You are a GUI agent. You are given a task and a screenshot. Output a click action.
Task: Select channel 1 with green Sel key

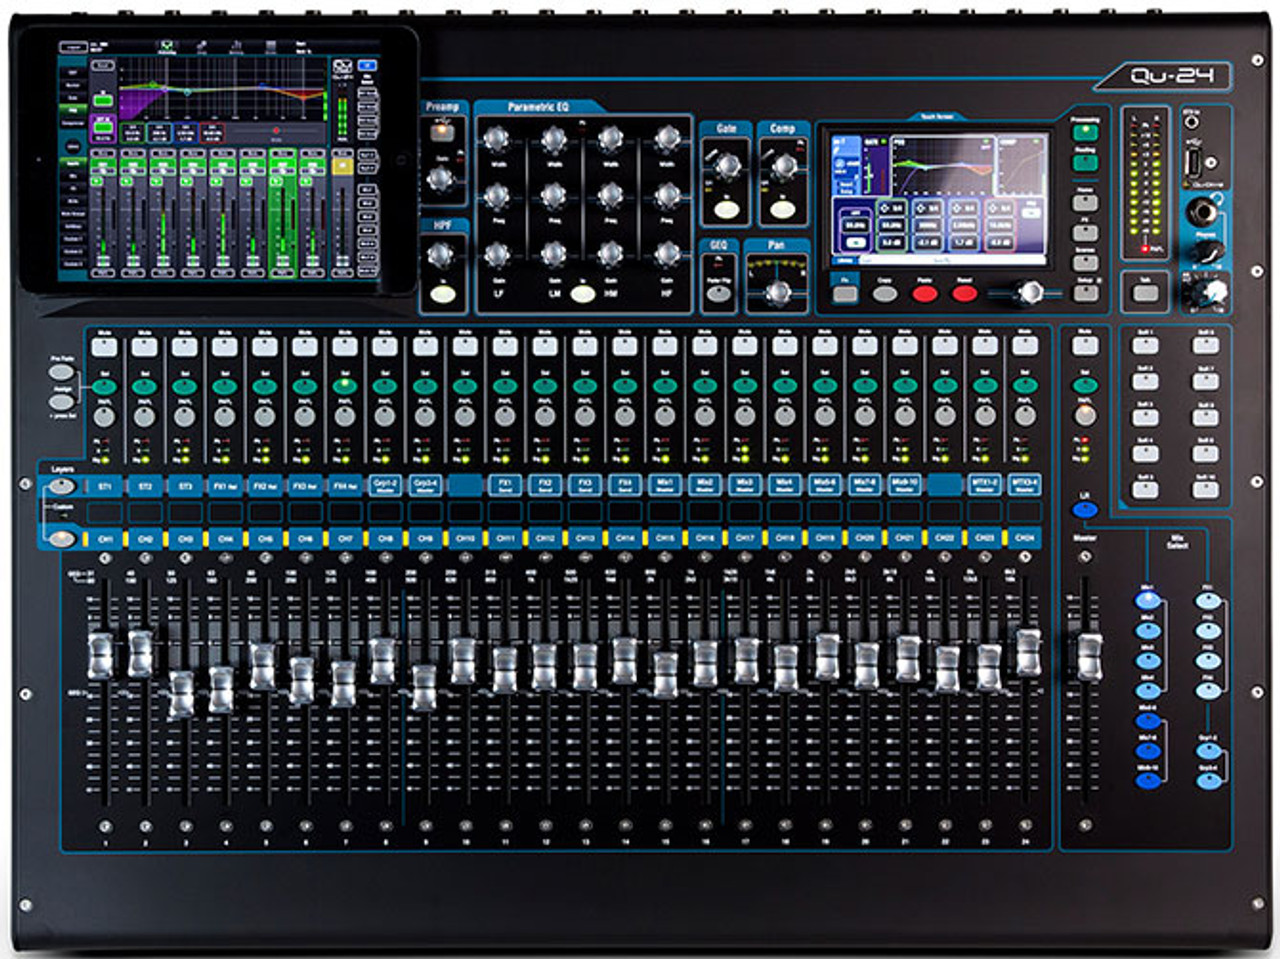pos(104,386)
